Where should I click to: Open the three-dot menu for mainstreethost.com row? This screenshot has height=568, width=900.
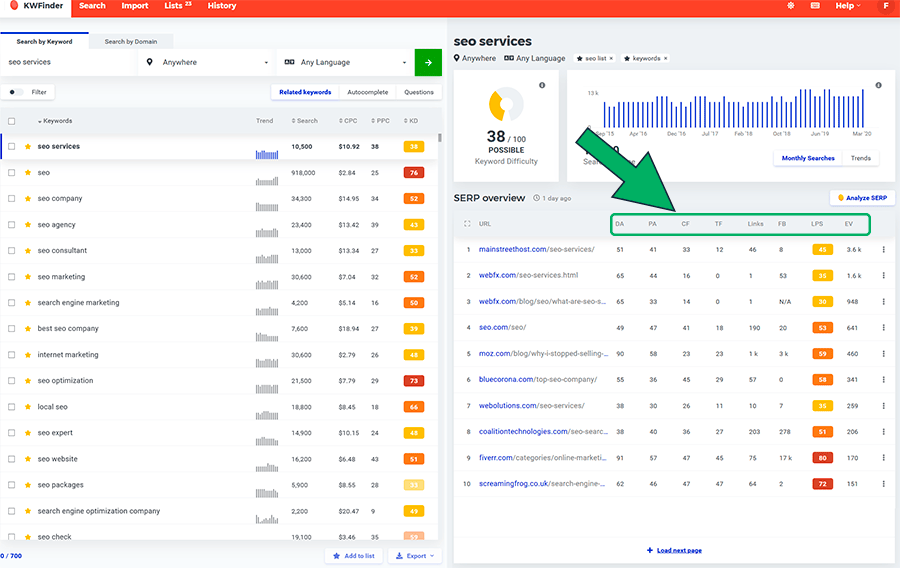click(883, 249)
